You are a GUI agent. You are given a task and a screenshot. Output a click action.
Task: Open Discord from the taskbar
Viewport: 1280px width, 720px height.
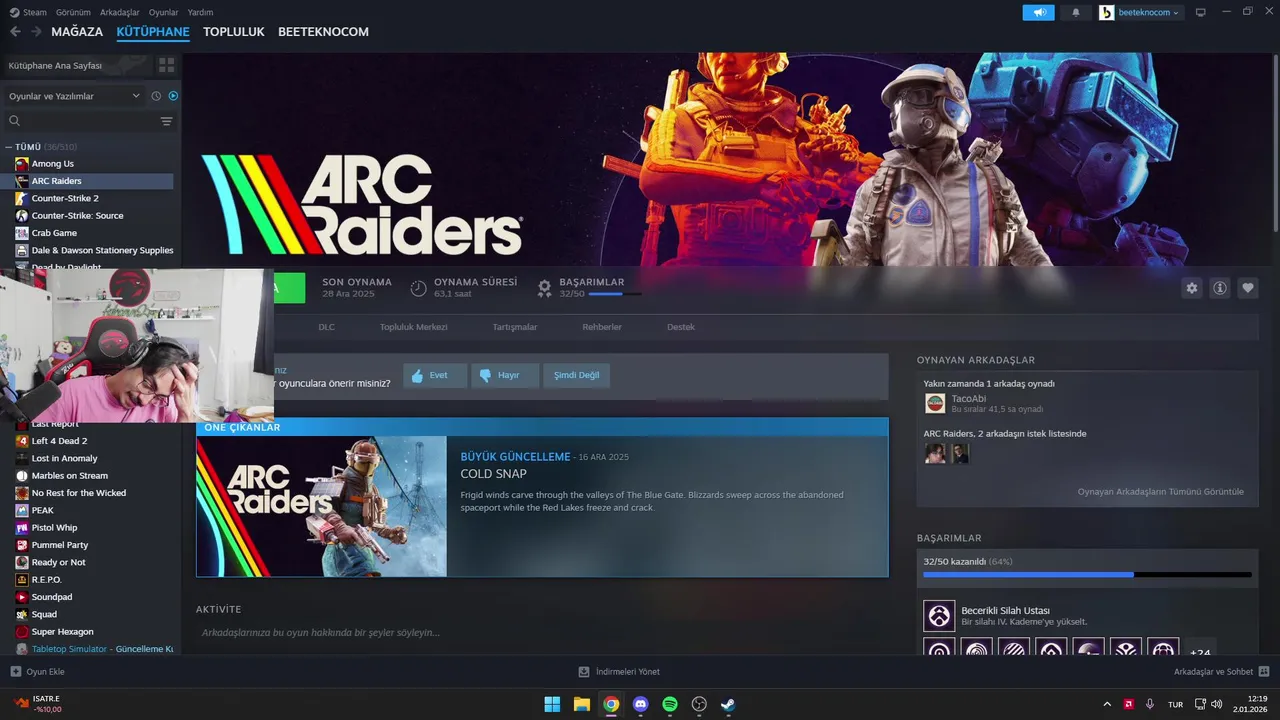click(x=641, y=704)
